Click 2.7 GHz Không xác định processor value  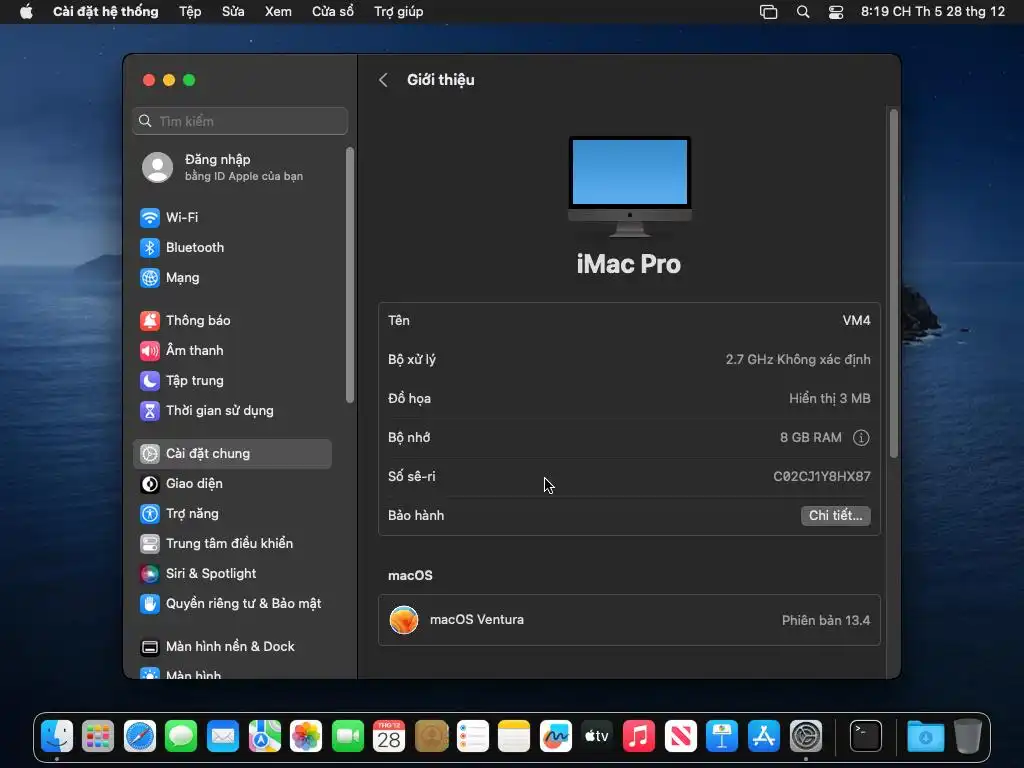pos(797,360)
